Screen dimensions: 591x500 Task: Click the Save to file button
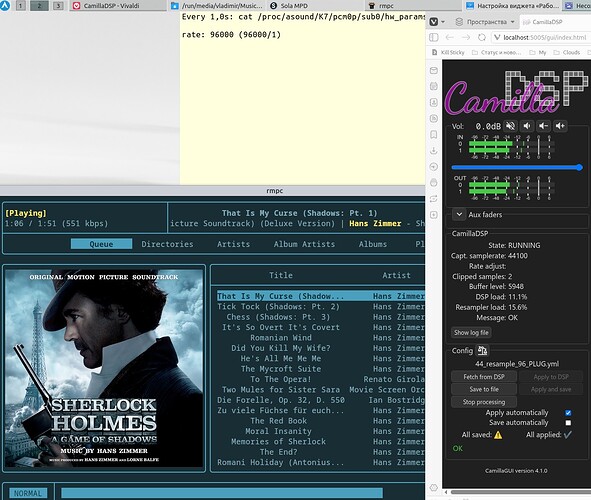coord(484,389)
